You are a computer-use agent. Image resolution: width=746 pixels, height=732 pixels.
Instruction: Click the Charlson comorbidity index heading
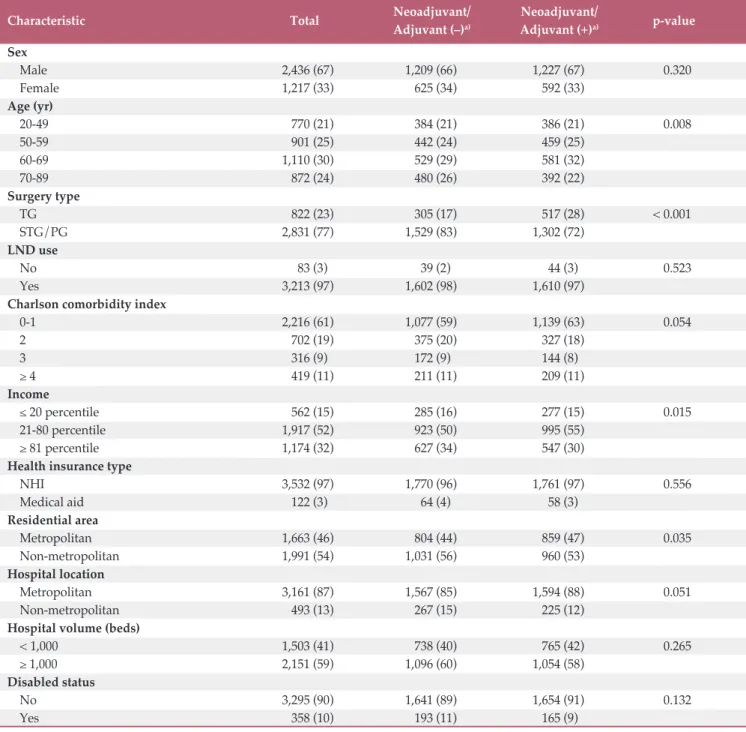[x=87, y=304]
